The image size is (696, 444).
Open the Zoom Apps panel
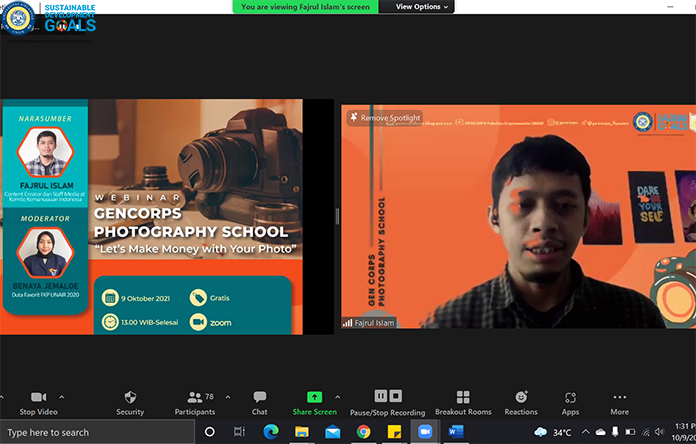coord(570,398)
